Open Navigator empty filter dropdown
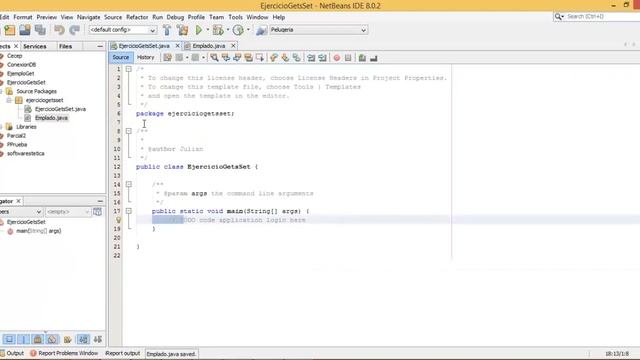The height and width of the screenshot is (360, 640). (x=68, y=212)
